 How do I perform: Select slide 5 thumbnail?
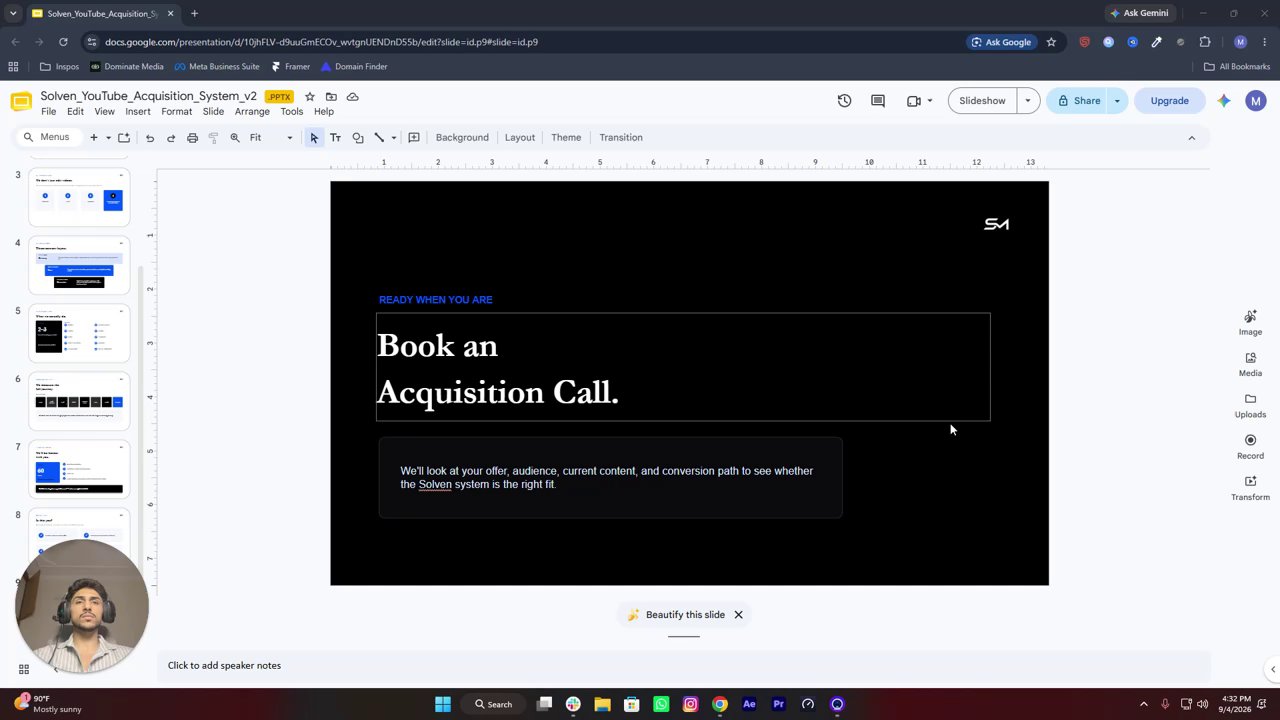79,333
